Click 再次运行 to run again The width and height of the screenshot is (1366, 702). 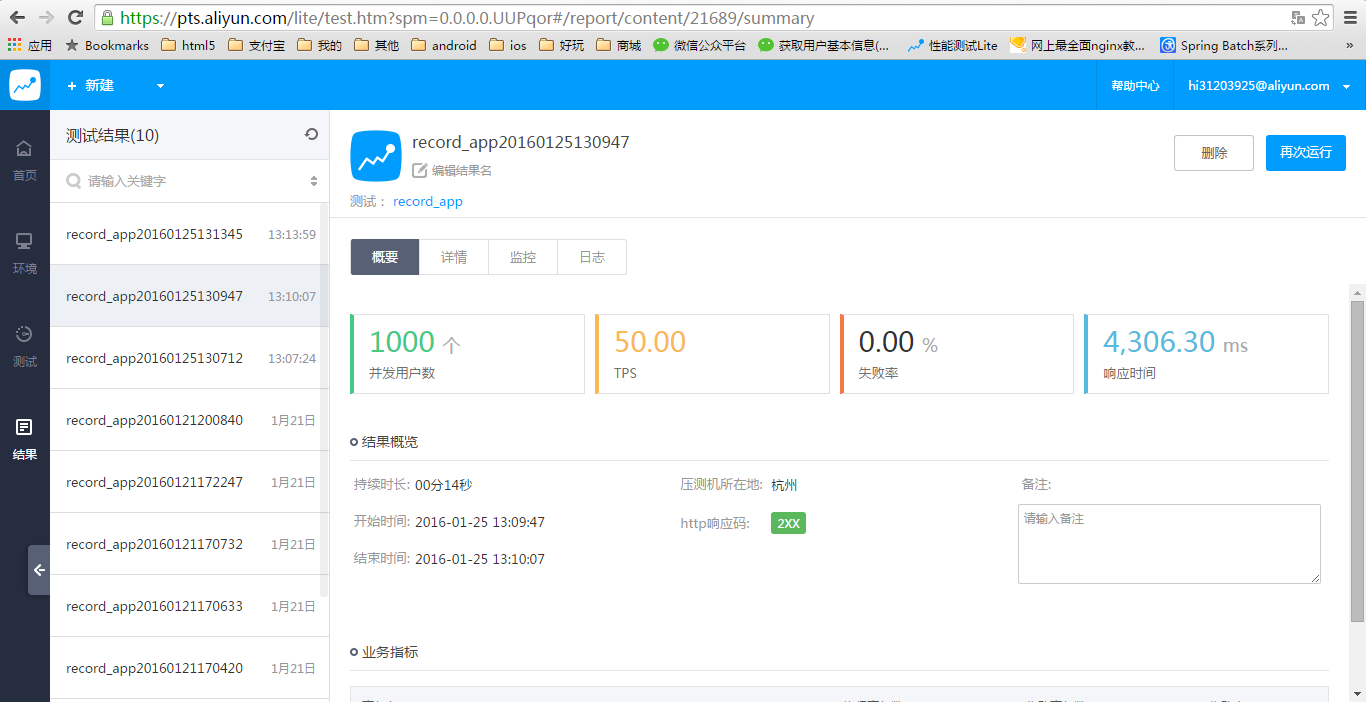click(1306, 153)
